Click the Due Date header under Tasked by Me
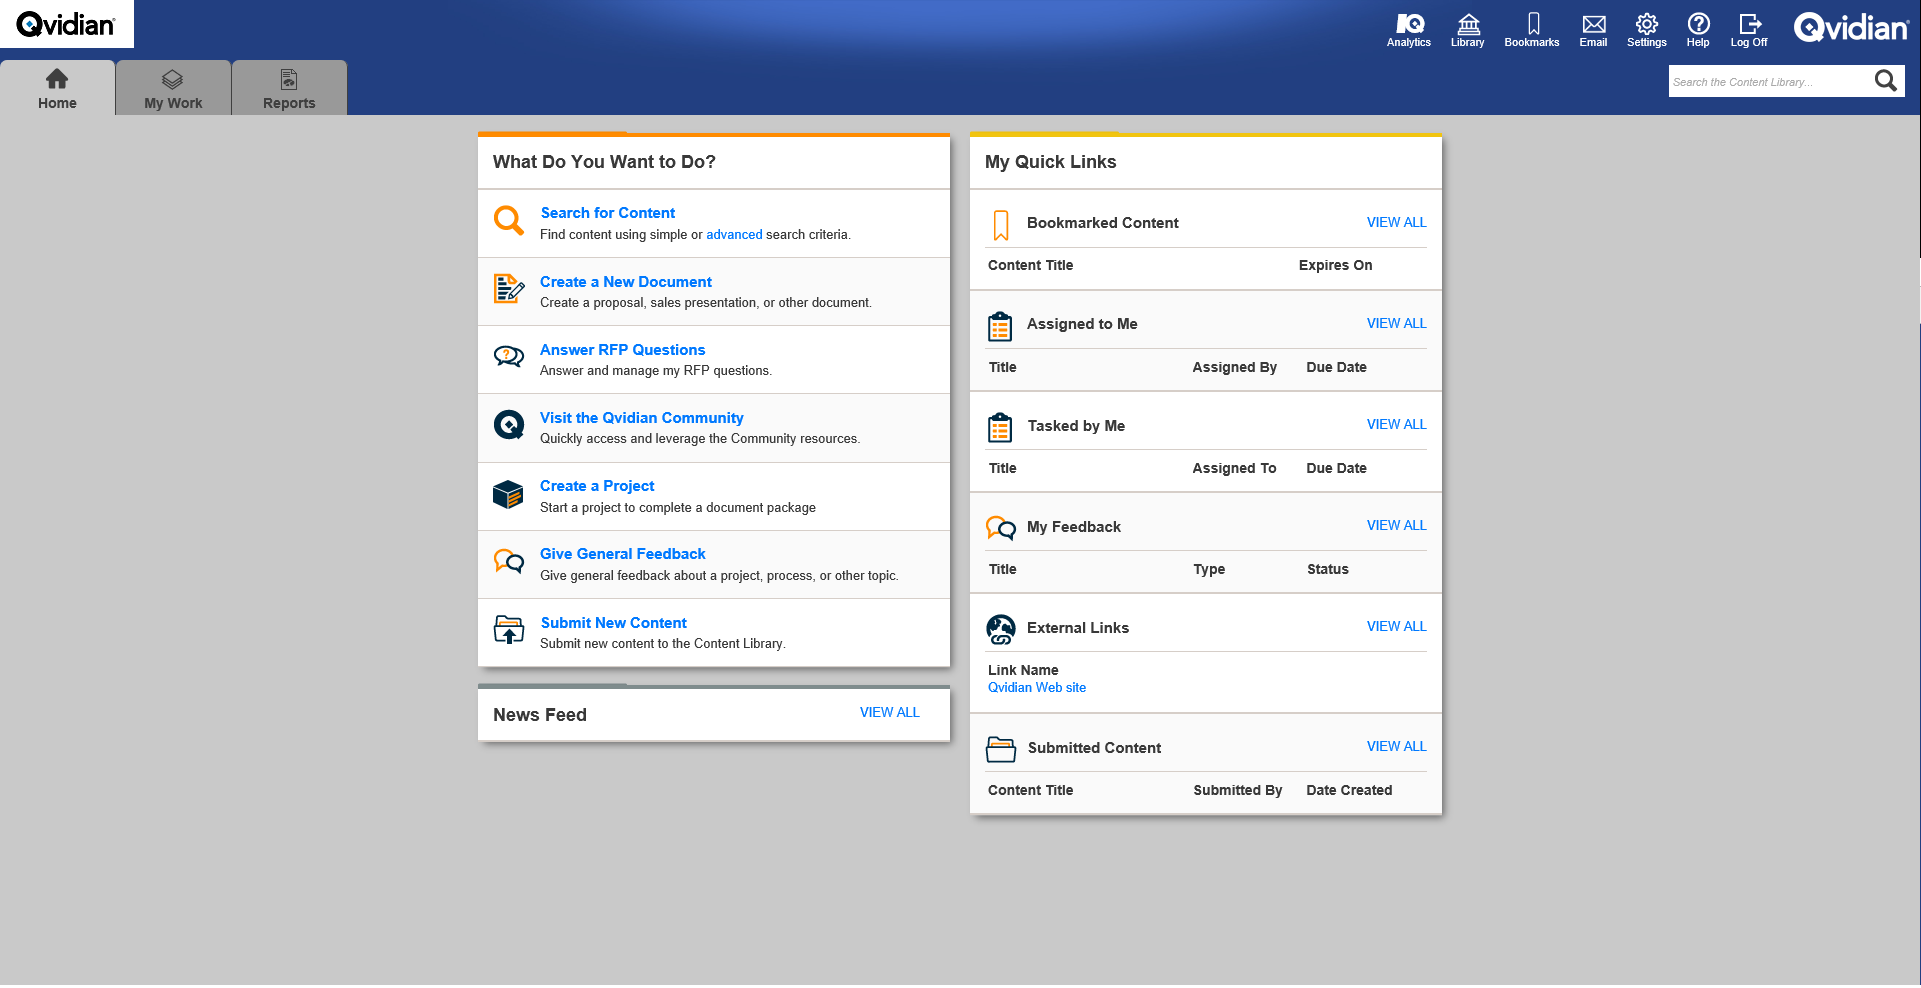The image size is (1921, 988). point(1336,469)
